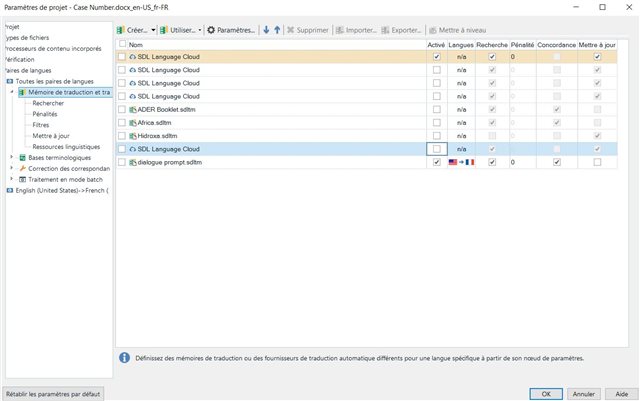Click the Africa.sdltm file icon
Screen dimensions: 640x401
pos(133,123)
